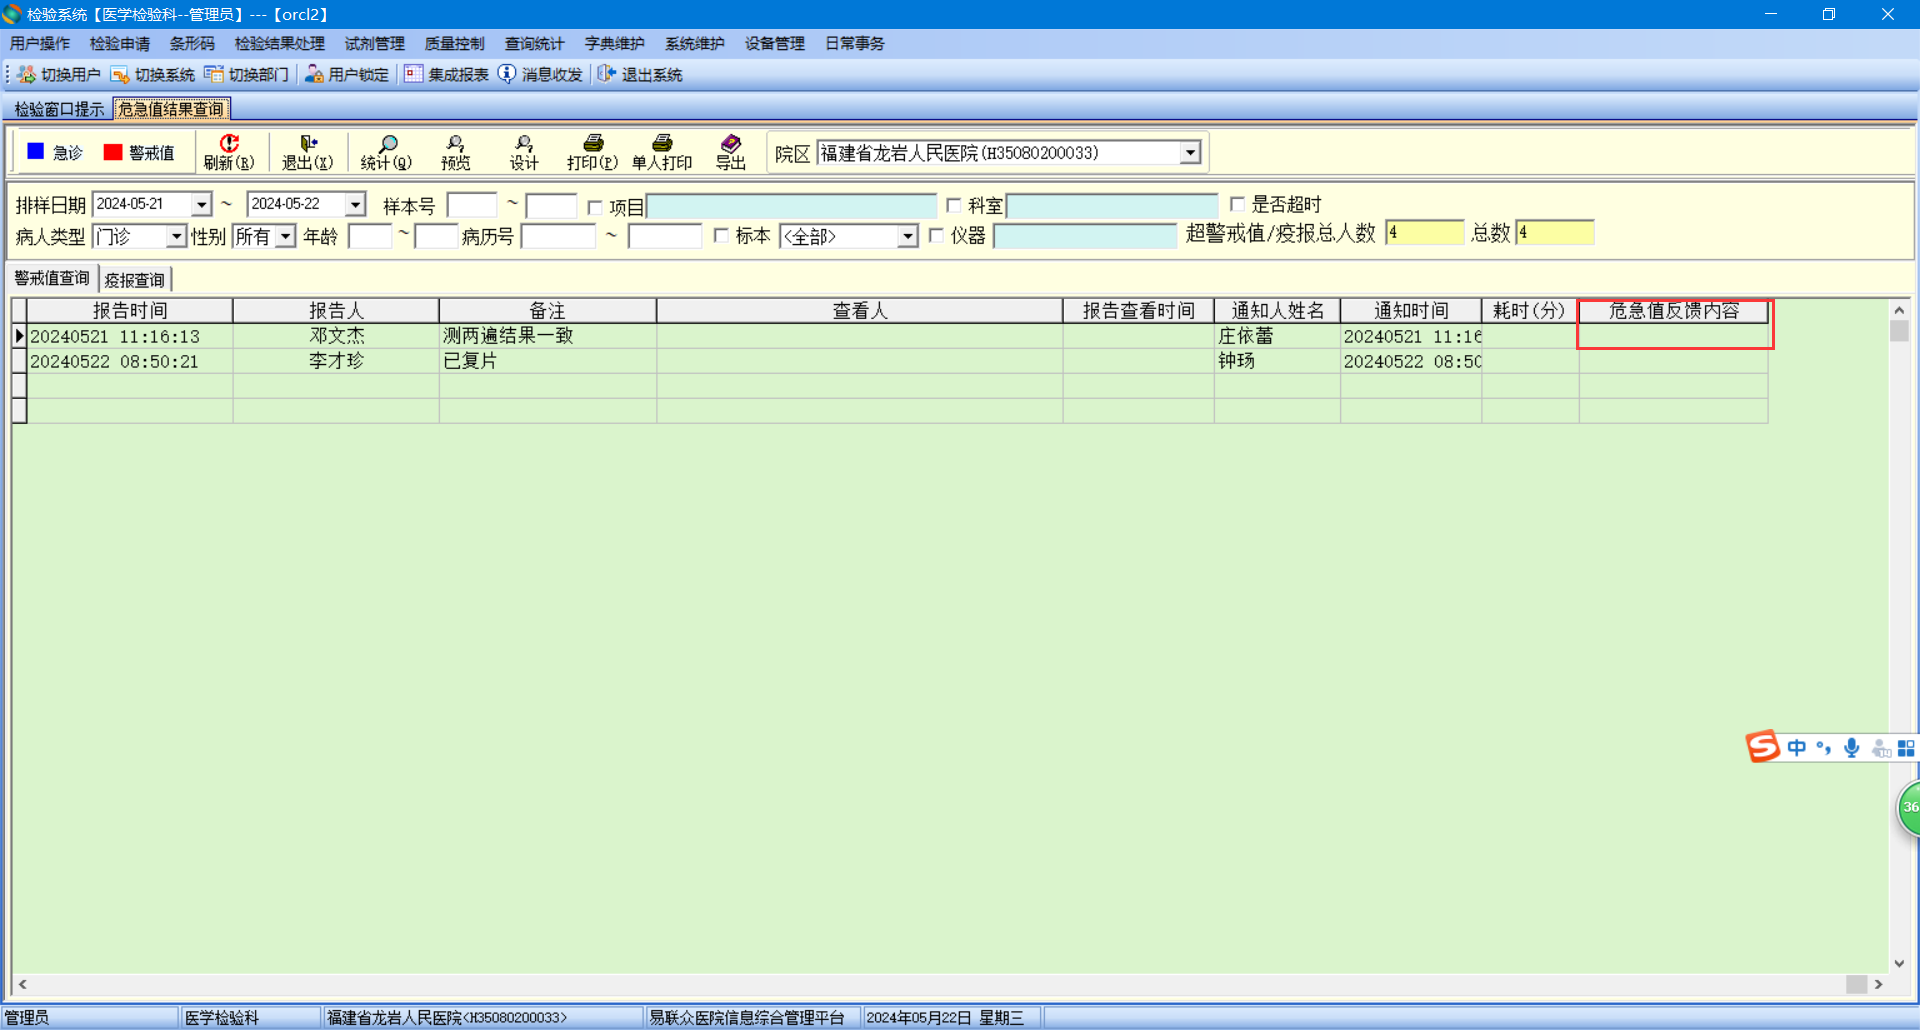Click the 单人打印 single print icon
The image size is (1920, 1030).
662,144
